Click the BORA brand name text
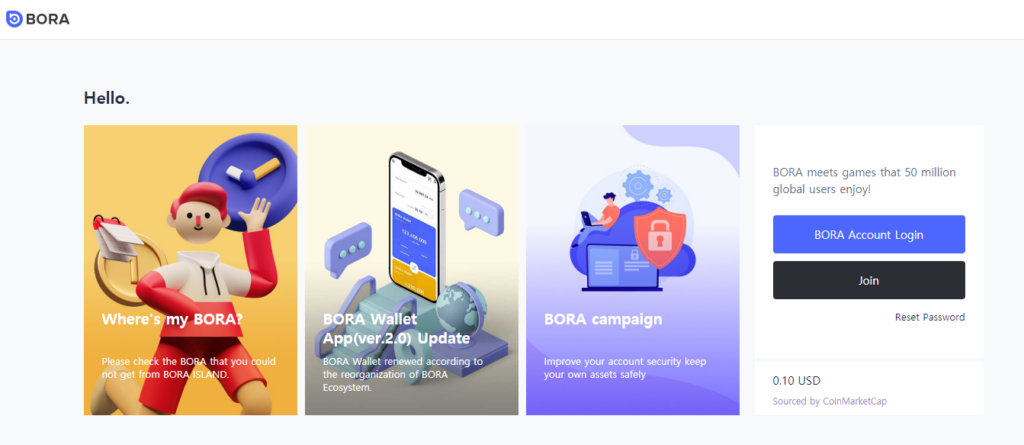1024x445 pixels. pos(48,20)
